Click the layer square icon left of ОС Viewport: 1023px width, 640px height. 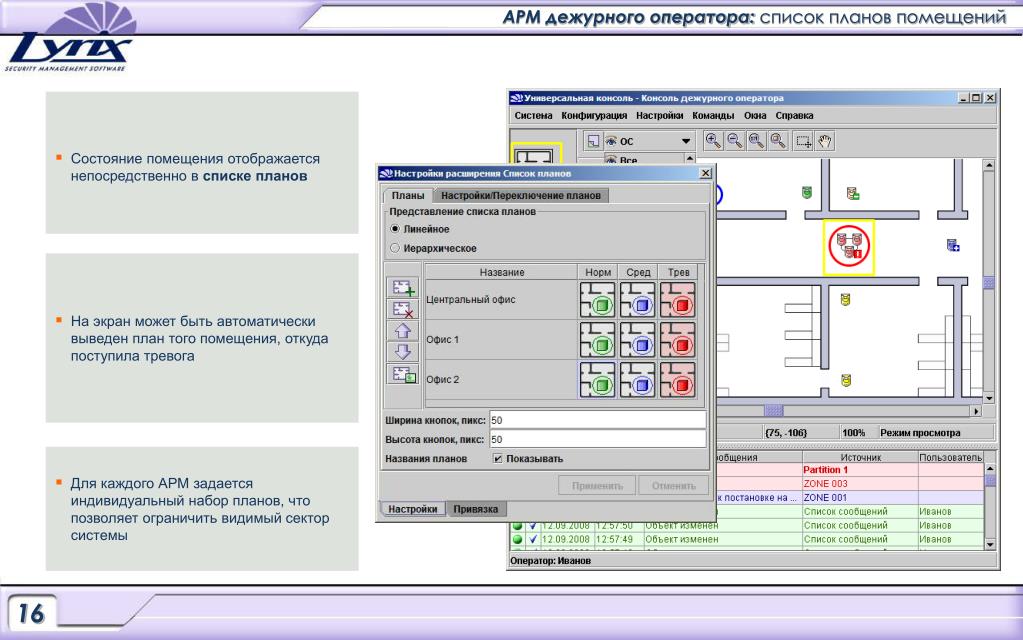point(592,141)
